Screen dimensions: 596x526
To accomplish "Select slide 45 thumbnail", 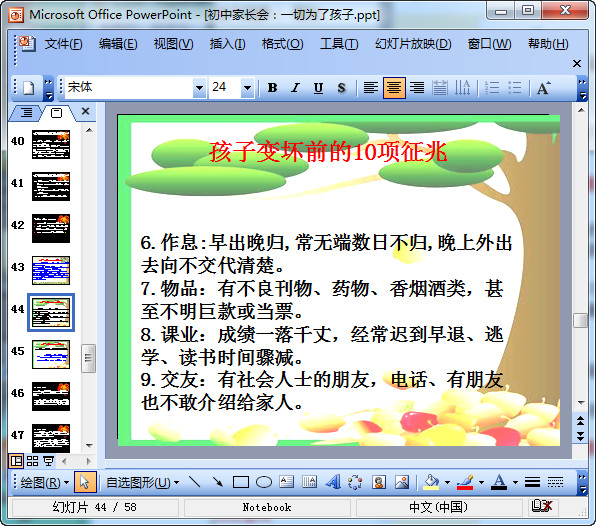I will pos(51,355).
